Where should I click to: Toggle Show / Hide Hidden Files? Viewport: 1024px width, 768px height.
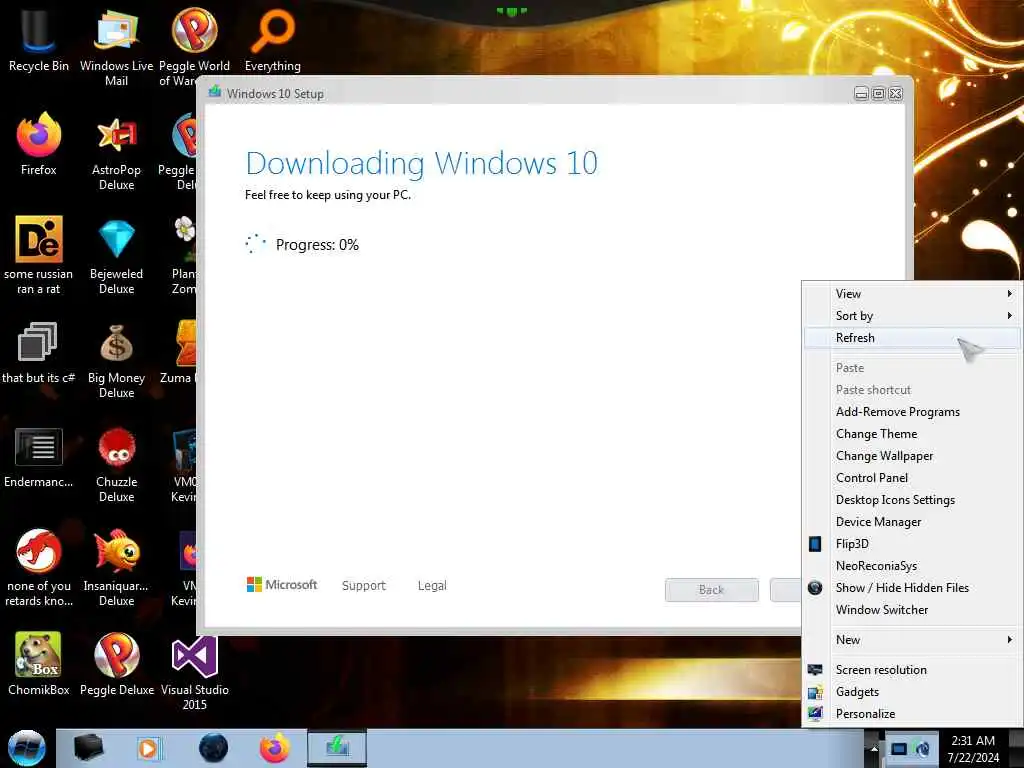[911, 588]
